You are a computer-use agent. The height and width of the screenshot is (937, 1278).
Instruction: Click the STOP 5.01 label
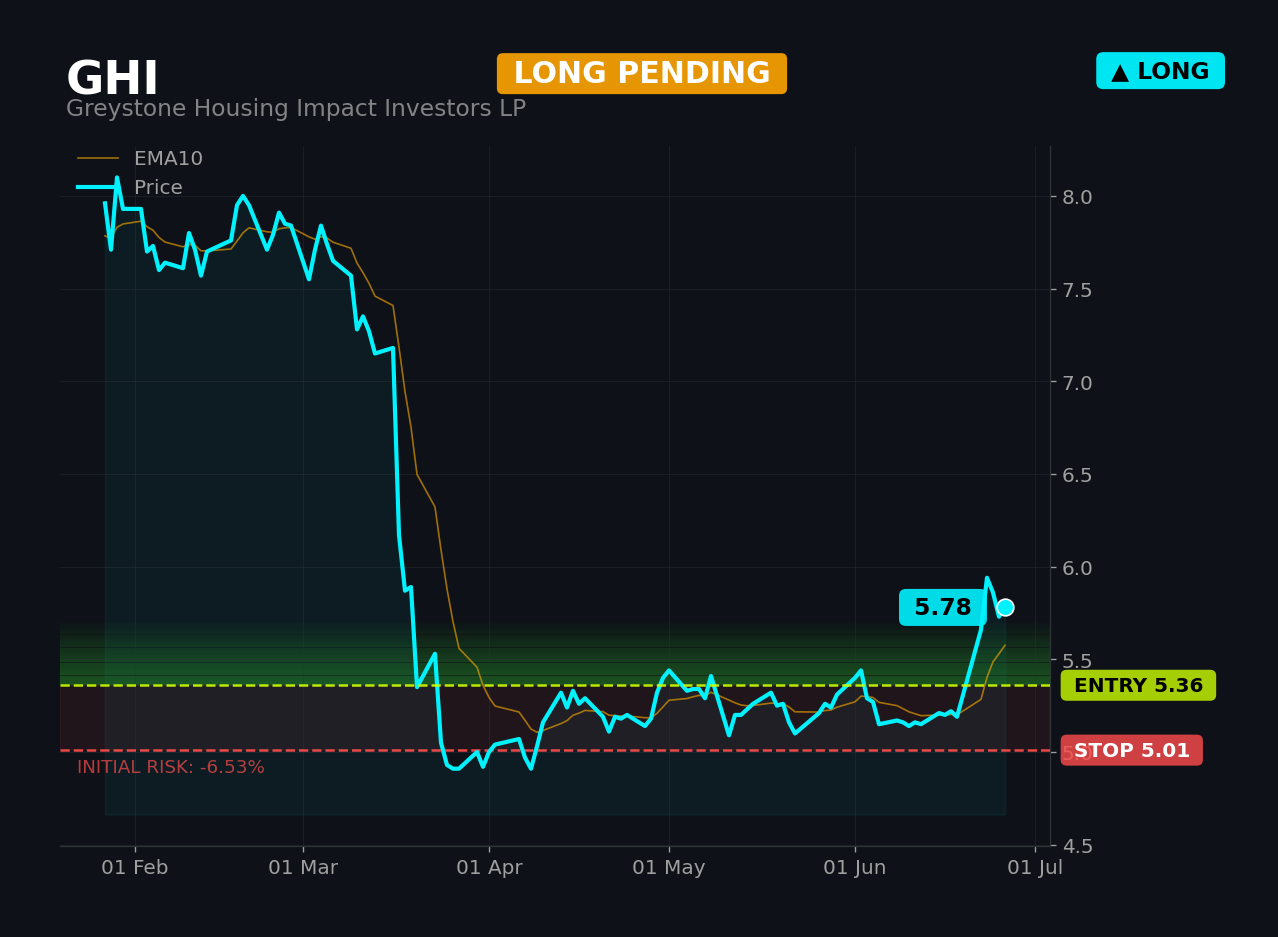click(x=1132, y=750)
